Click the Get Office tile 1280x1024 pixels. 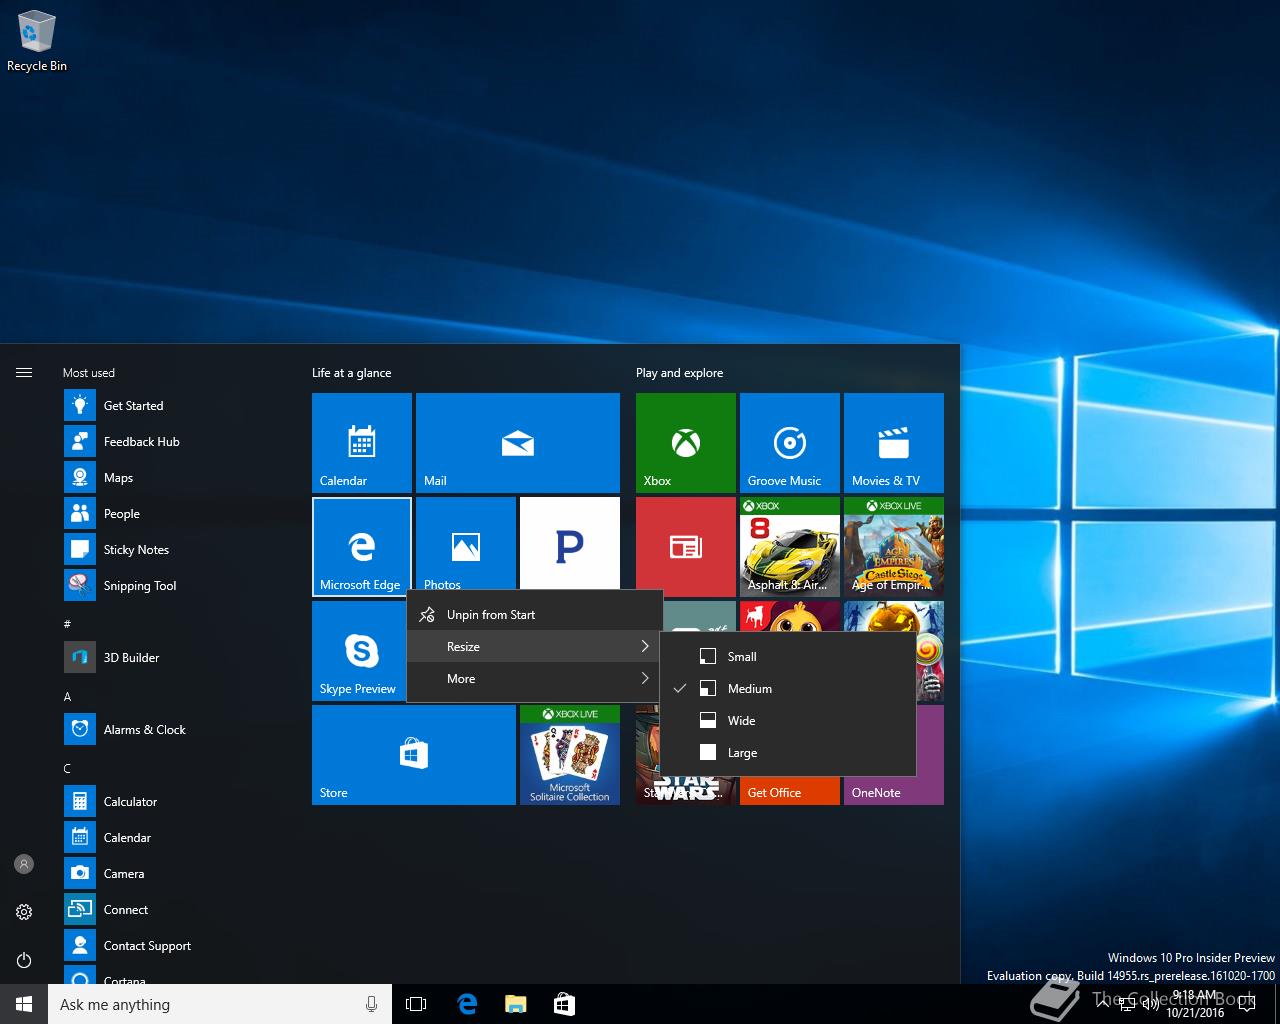click(790, 790)
